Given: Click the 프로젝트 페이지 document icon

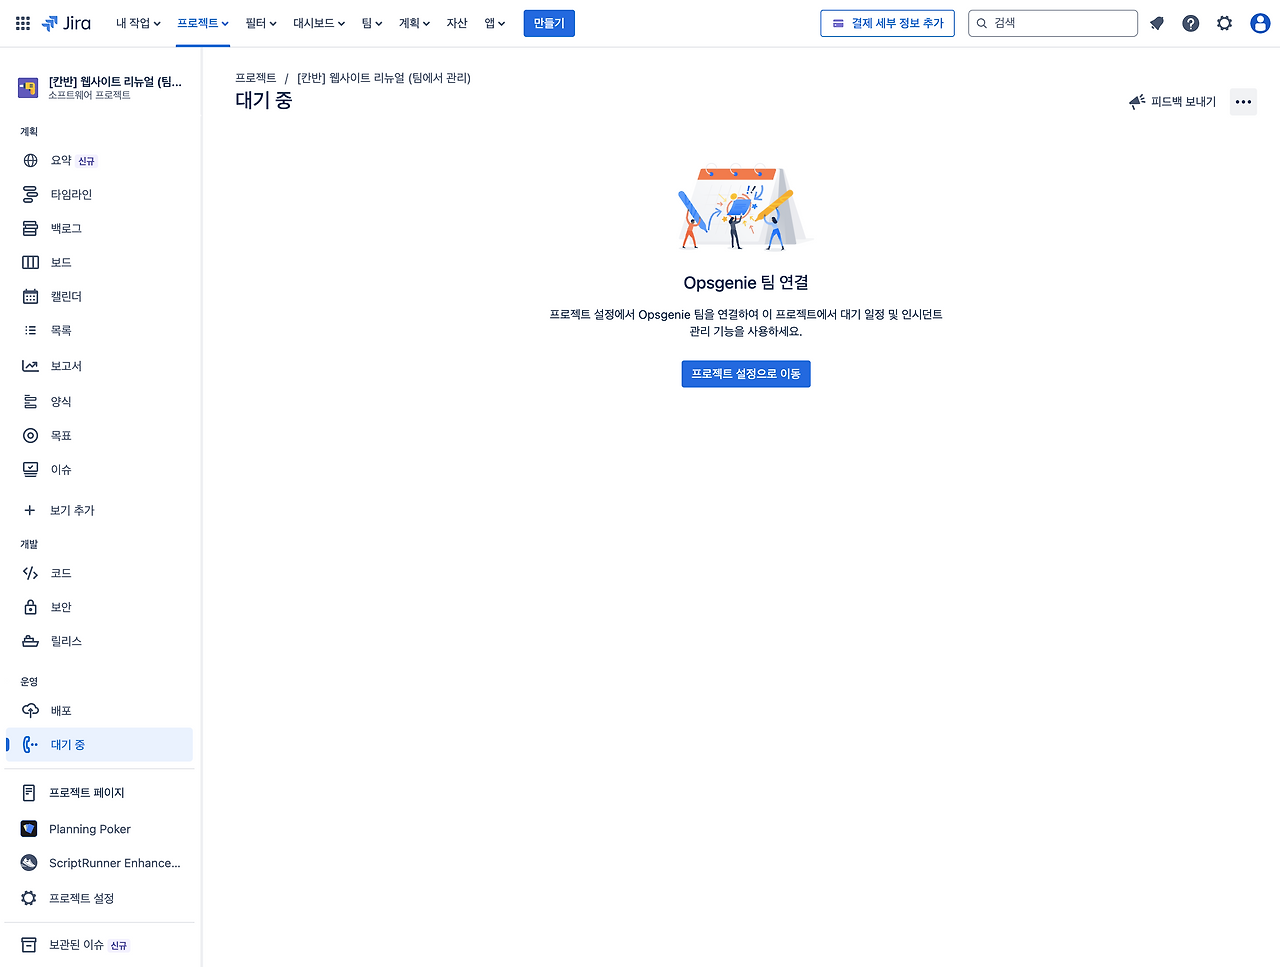Looking at the screenshot, I should pos(29,792).
